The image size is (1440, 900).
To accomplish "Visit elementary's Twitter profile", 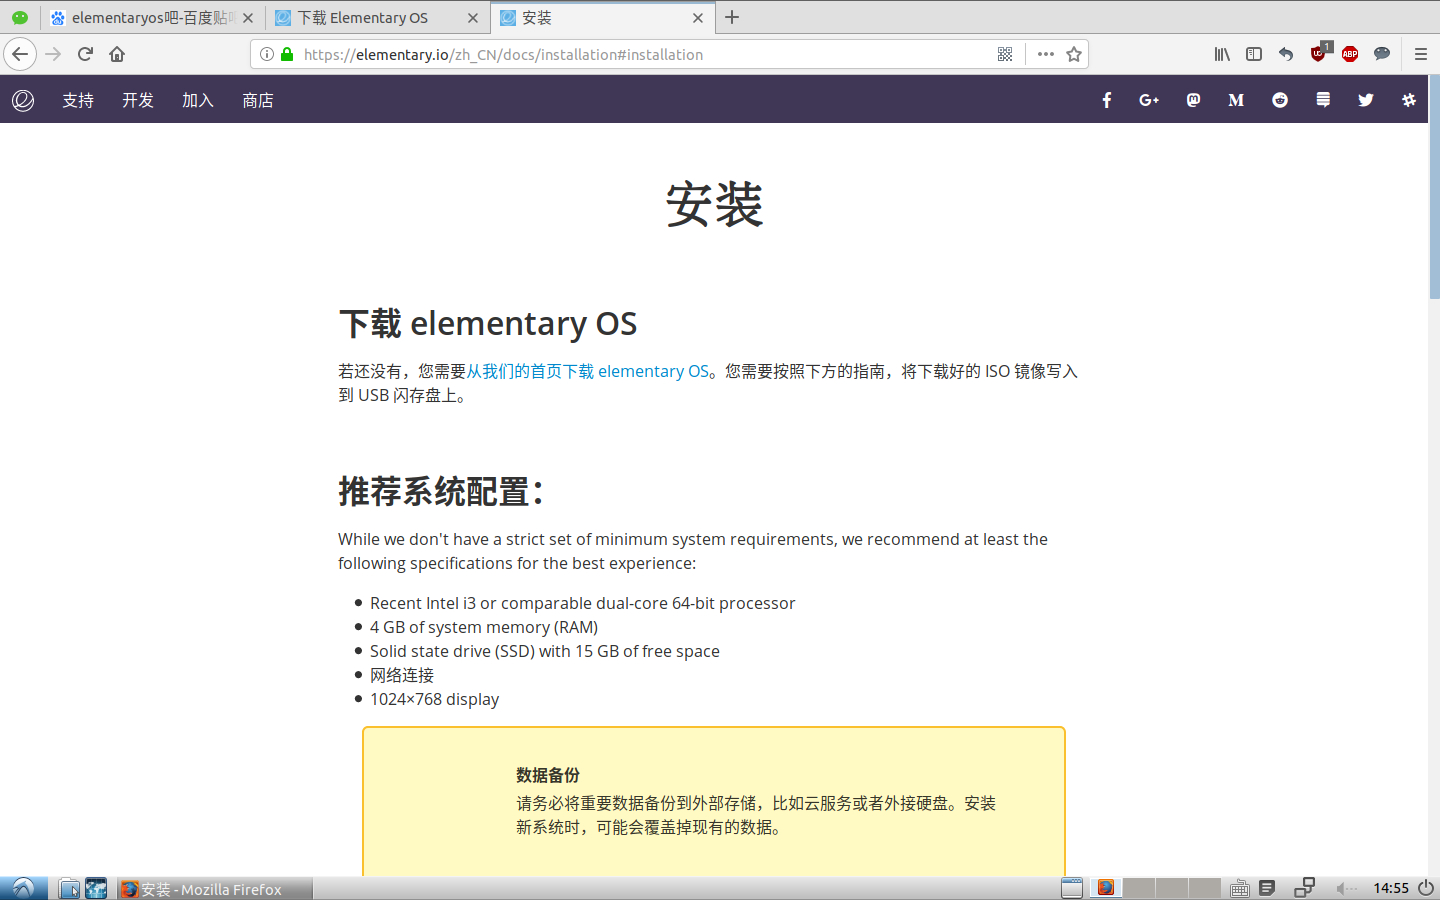I will pyautogui.click(x=1366, y=100).
